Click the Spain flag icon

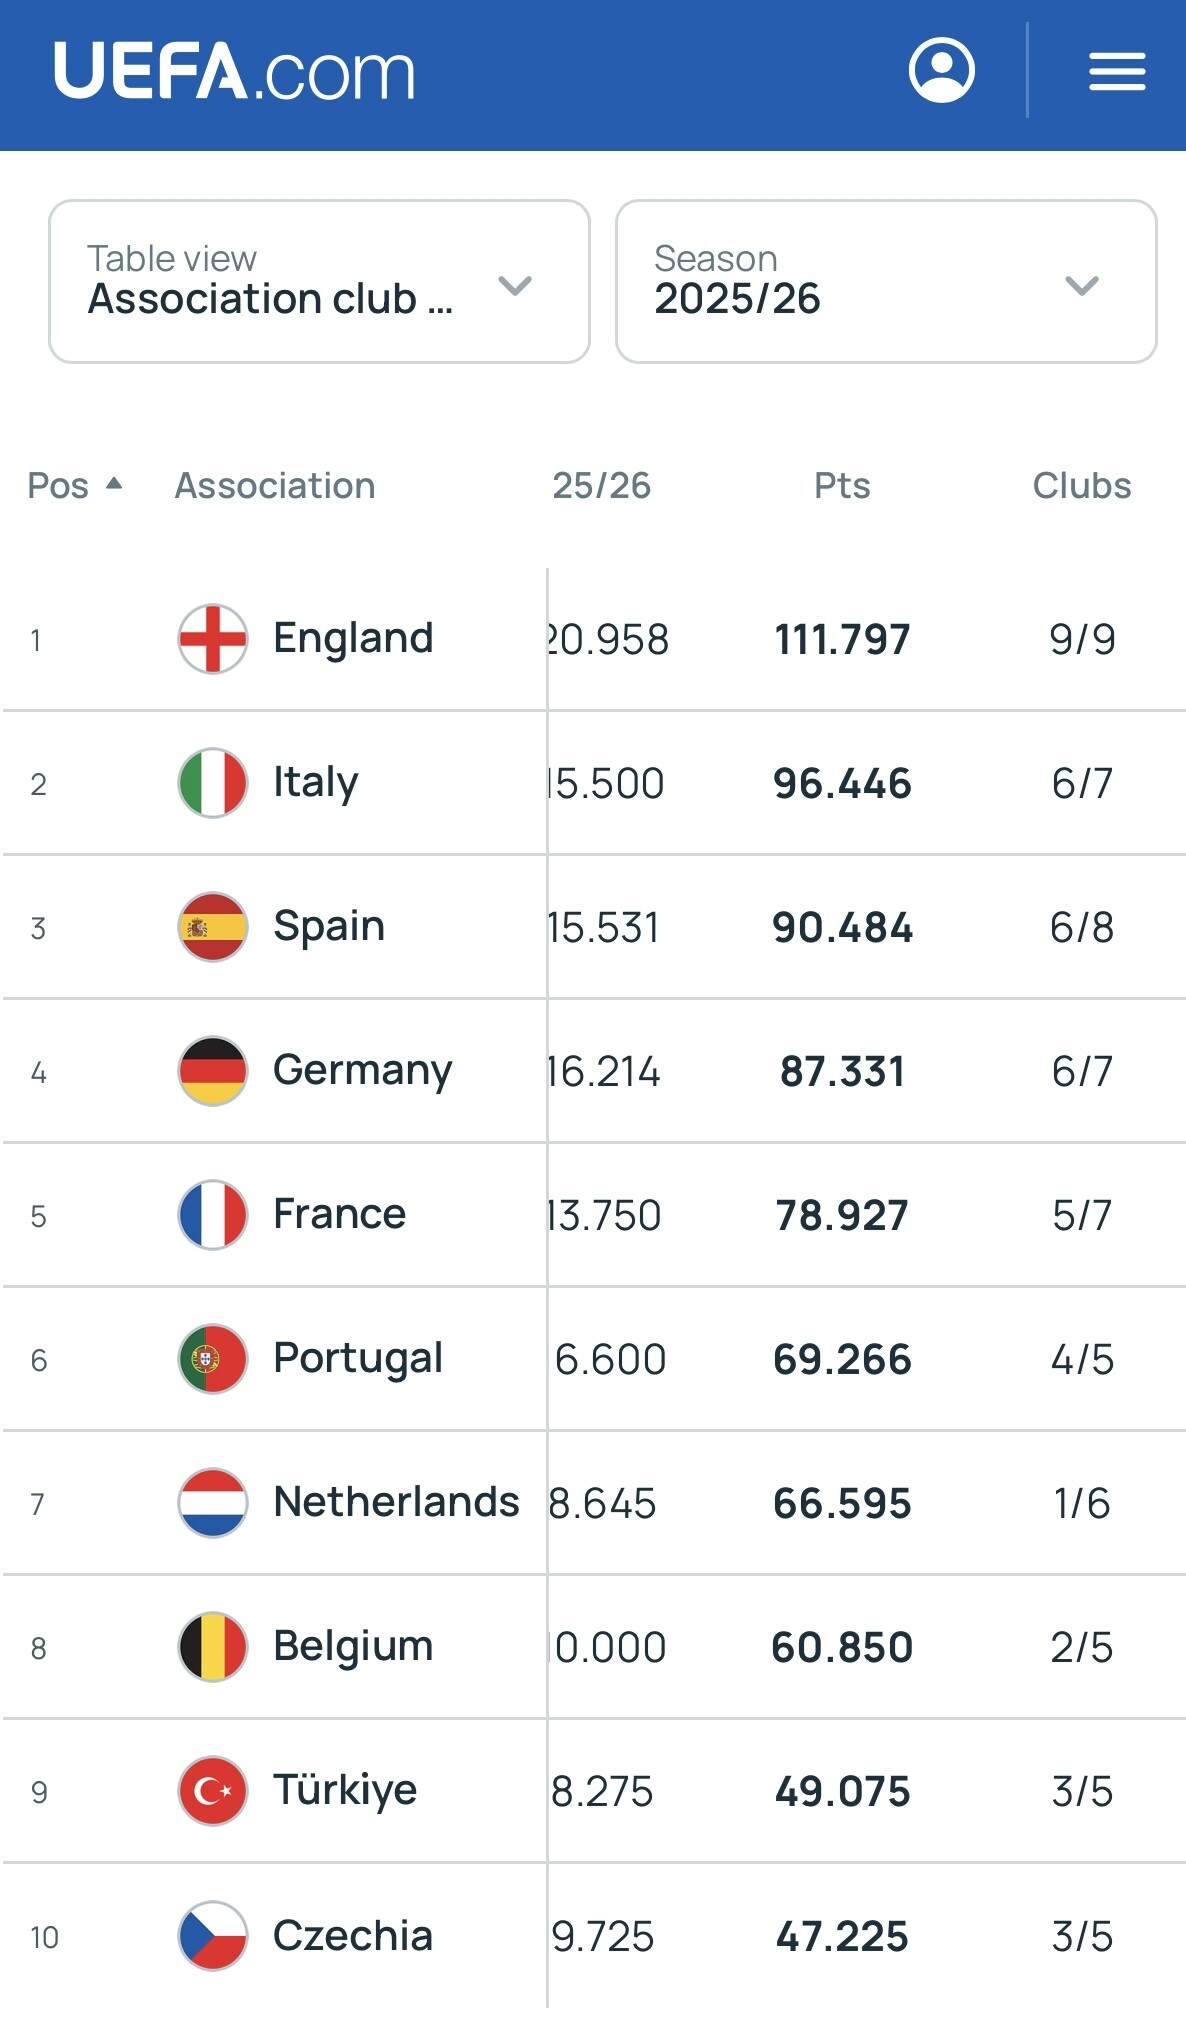pos(212,927)
